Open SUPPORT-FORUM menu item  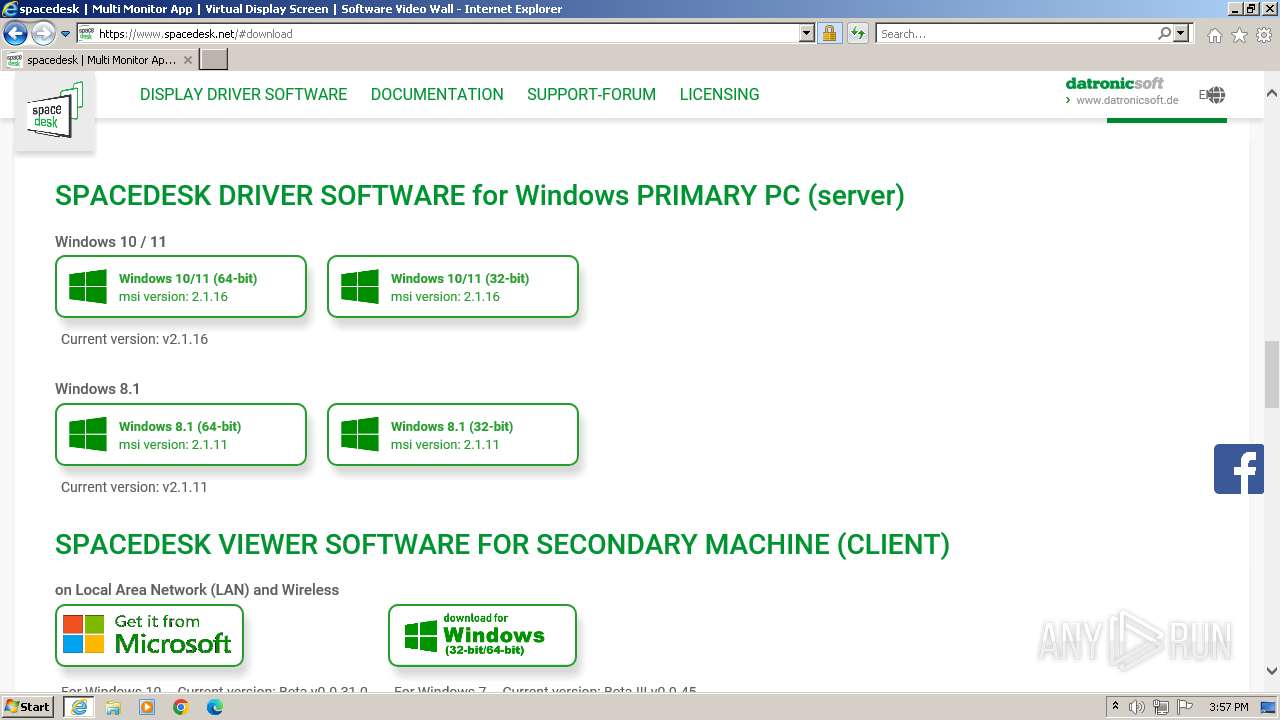click(591, 94)
